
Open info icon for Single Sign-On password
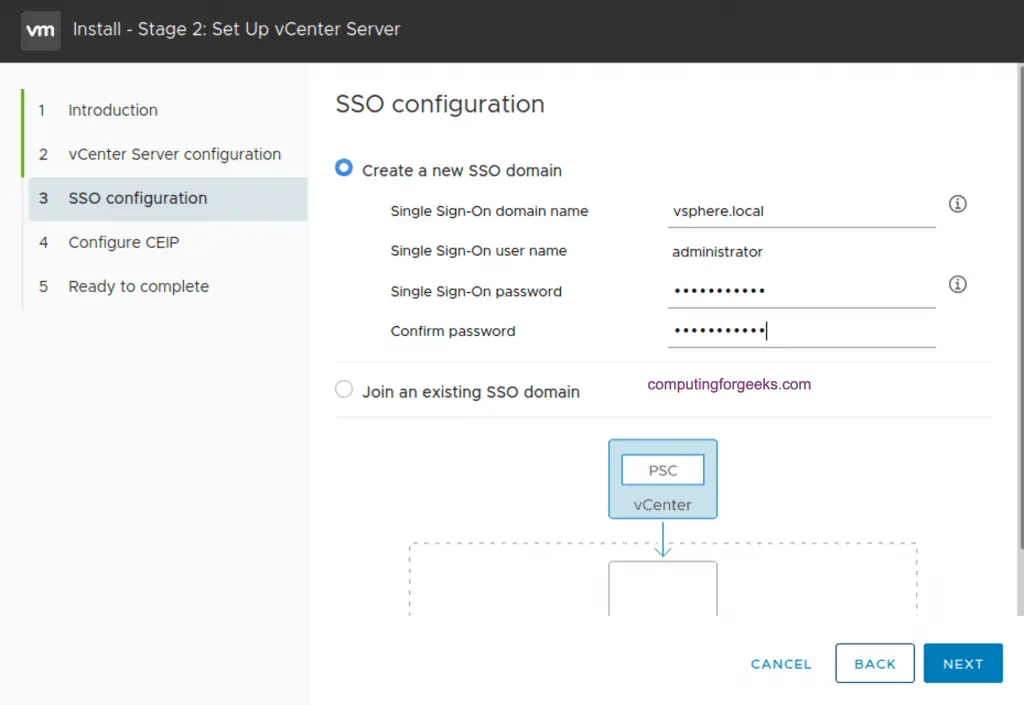pos(957,284)
